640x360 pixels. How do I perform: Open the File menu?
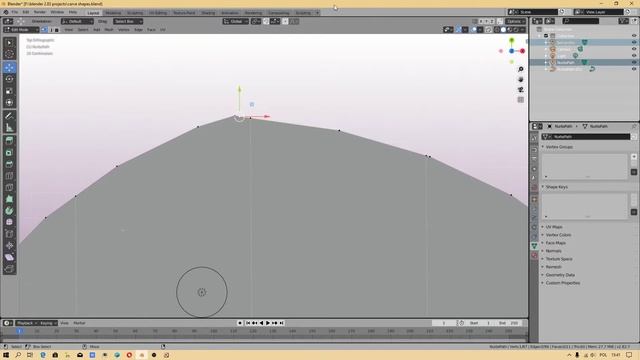14,12
